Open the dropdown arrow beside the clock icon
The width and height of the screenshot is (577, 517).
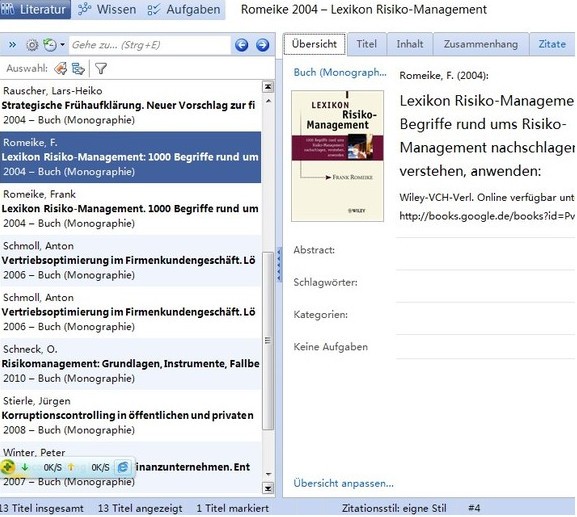click(x=63, y=45)
